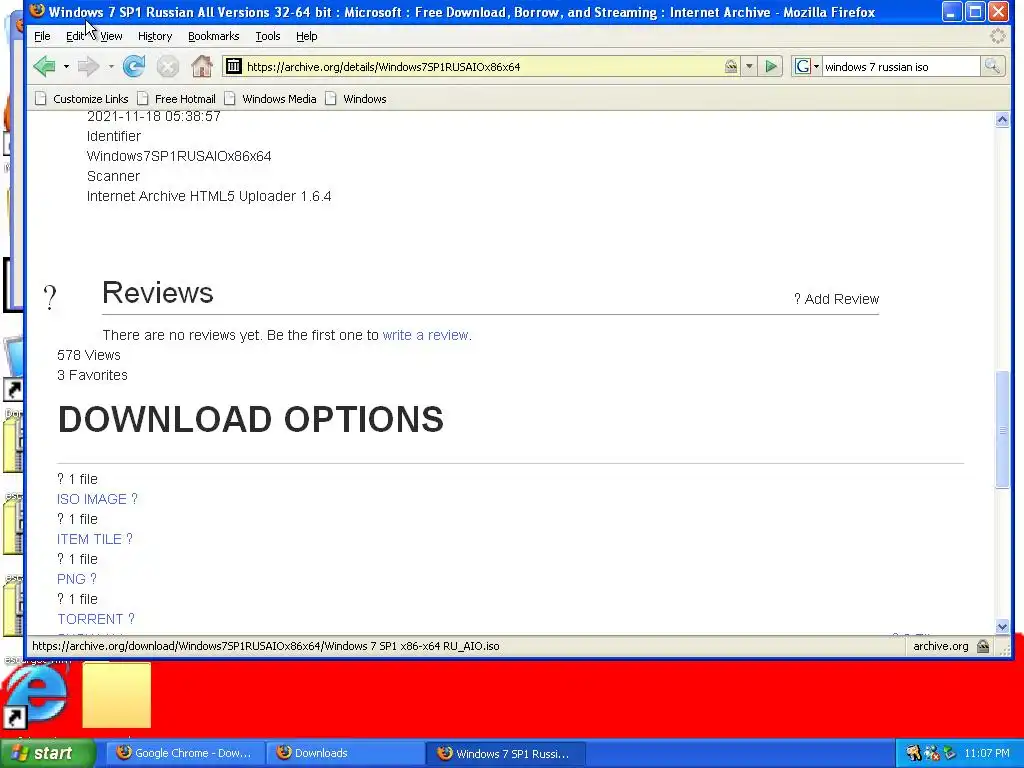Screen dimensions: 1024x768
Task: Expand the address bar URL history dropdown
Action: 749,66
